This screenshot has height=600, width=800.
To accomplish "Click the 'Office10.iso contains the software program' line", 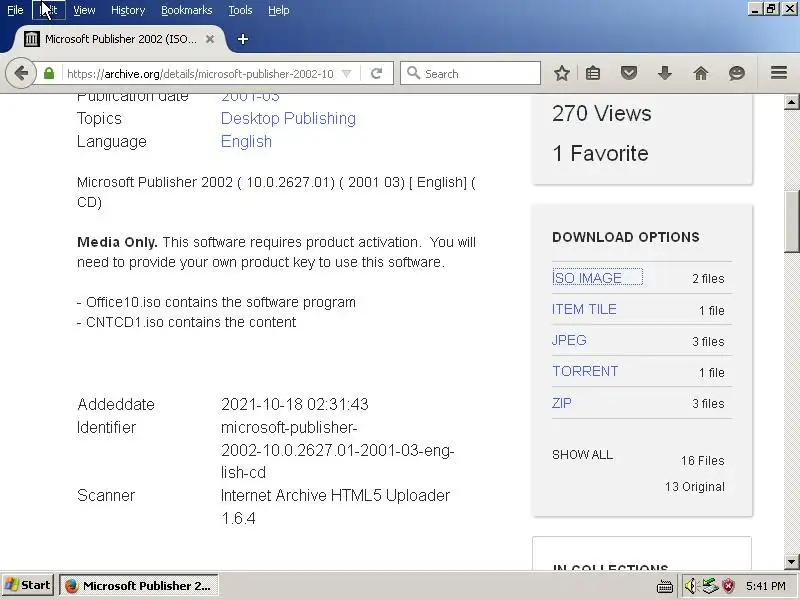I will 216,302.
